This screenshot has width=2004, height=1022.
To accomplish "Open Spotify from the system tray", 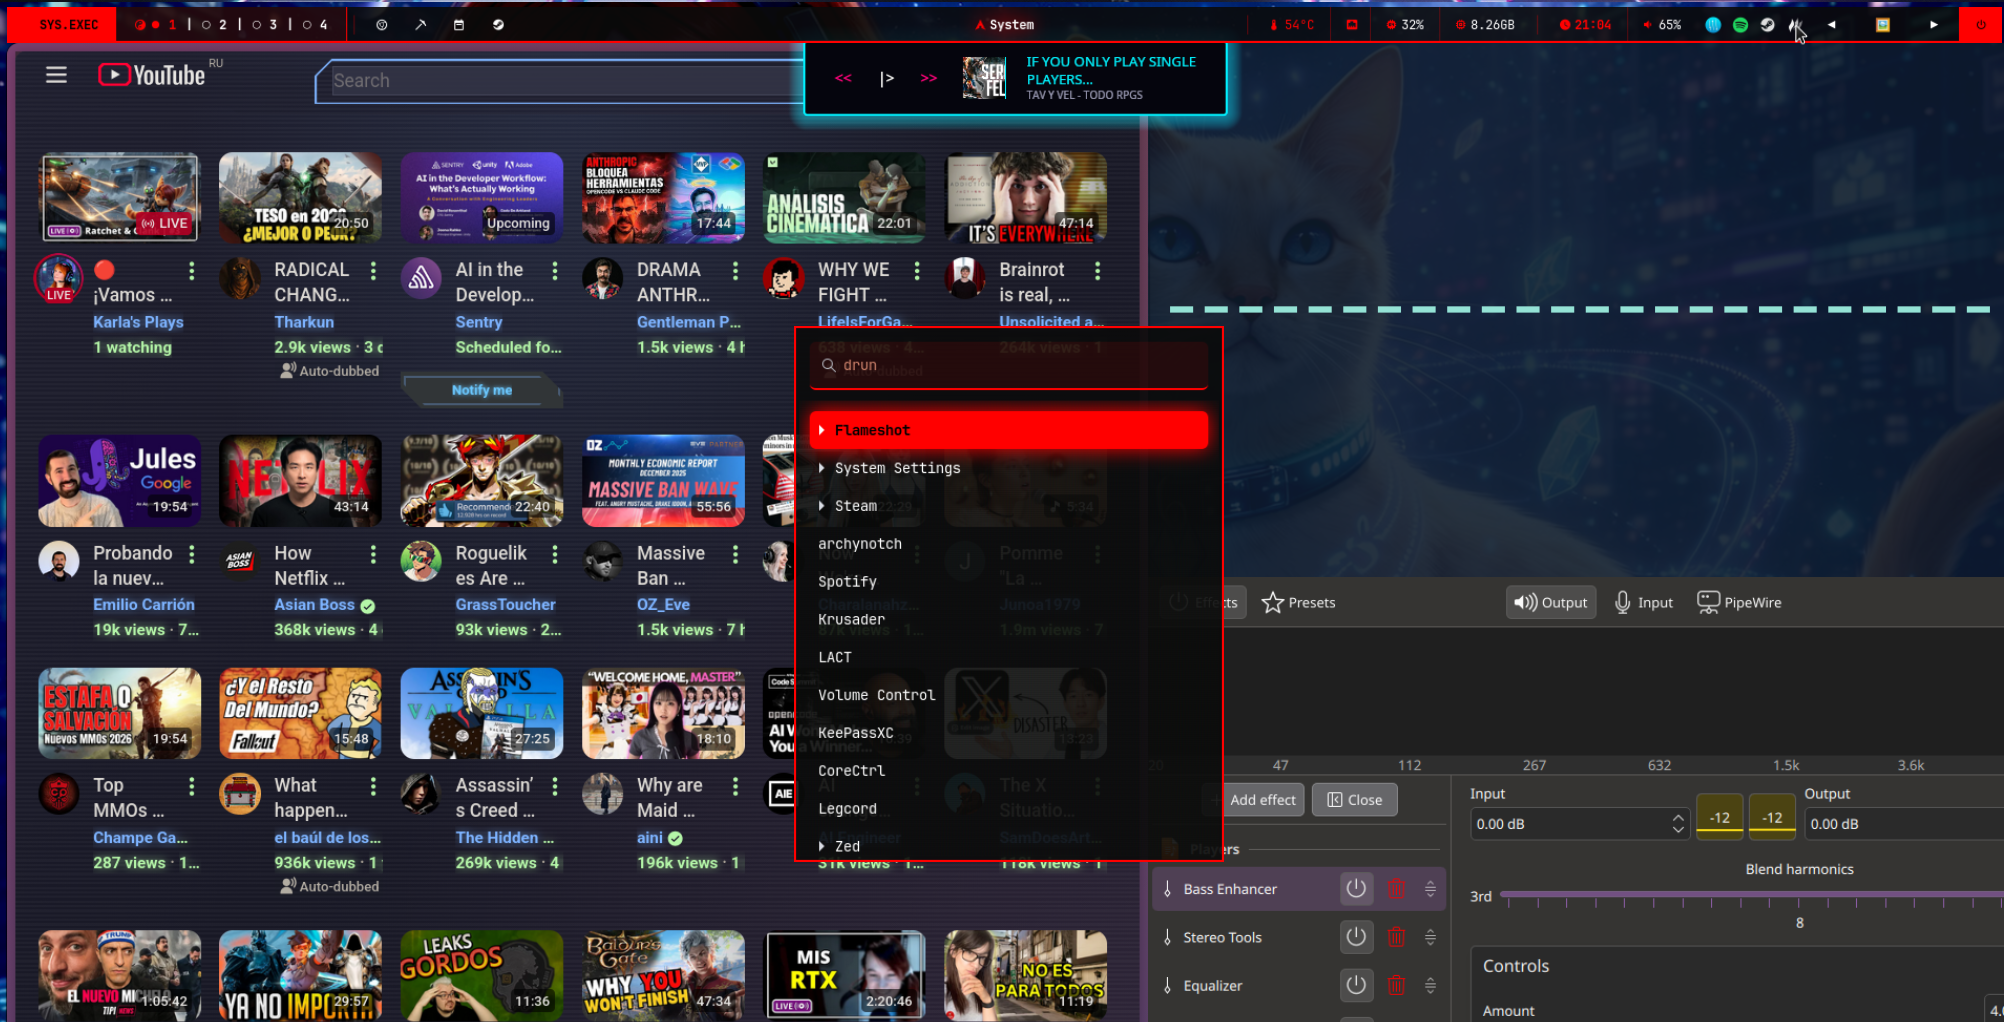I will 1740,25.
